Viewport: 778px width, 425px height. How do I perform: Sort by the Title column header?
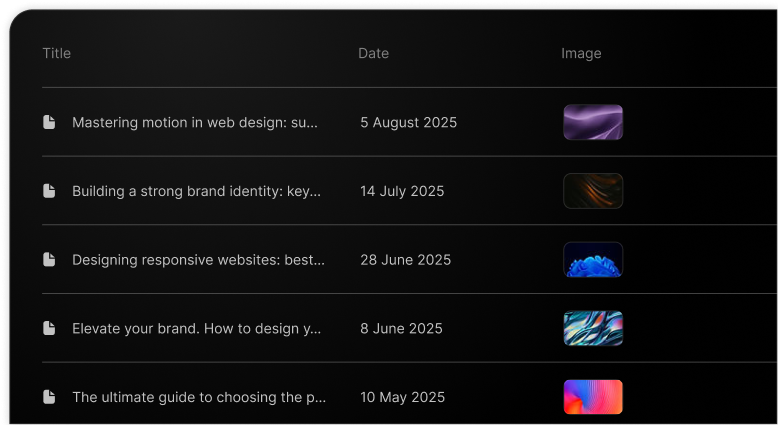(57, 53)
